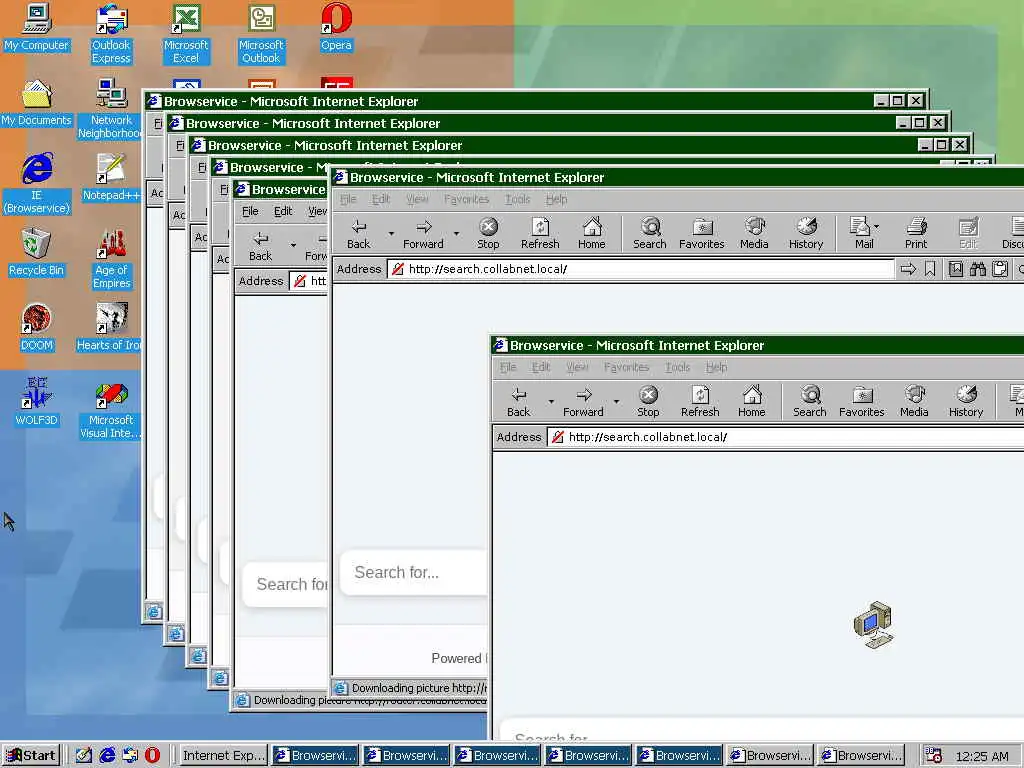The image size is (1024, 768).
Task: Open Help menu in the frontmost Browservice window
Action: pos(716,367)
